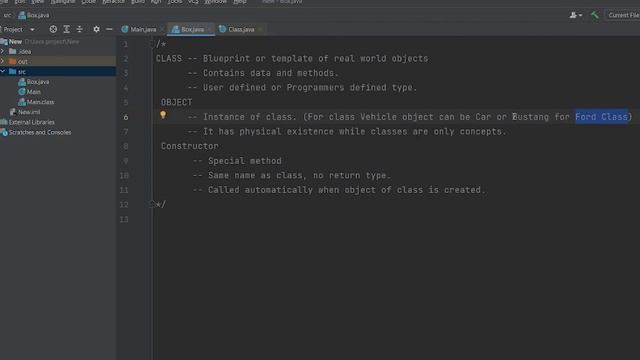Hide the Project panel with minus icon

pyautogui.click(x=109, y=29)
